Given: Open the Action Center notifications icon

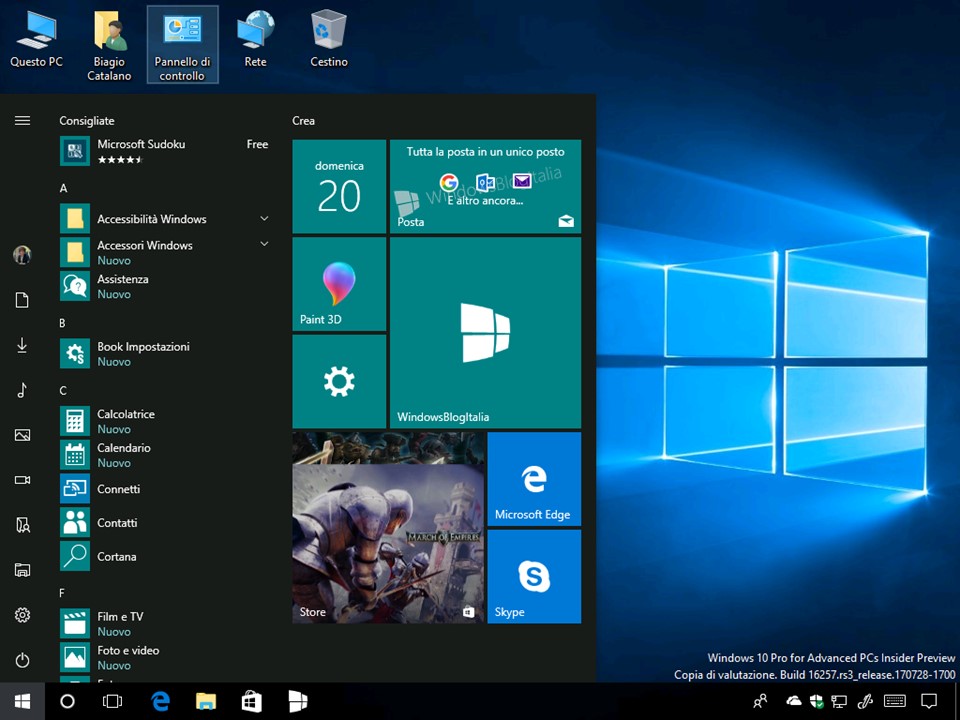Looking at the screenshot, I should 929,701.
